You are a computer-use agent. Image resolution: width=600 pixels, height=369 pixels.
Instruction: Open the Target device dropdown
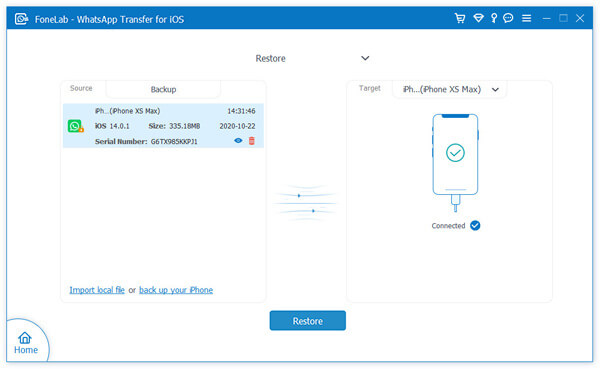[450, 89]
